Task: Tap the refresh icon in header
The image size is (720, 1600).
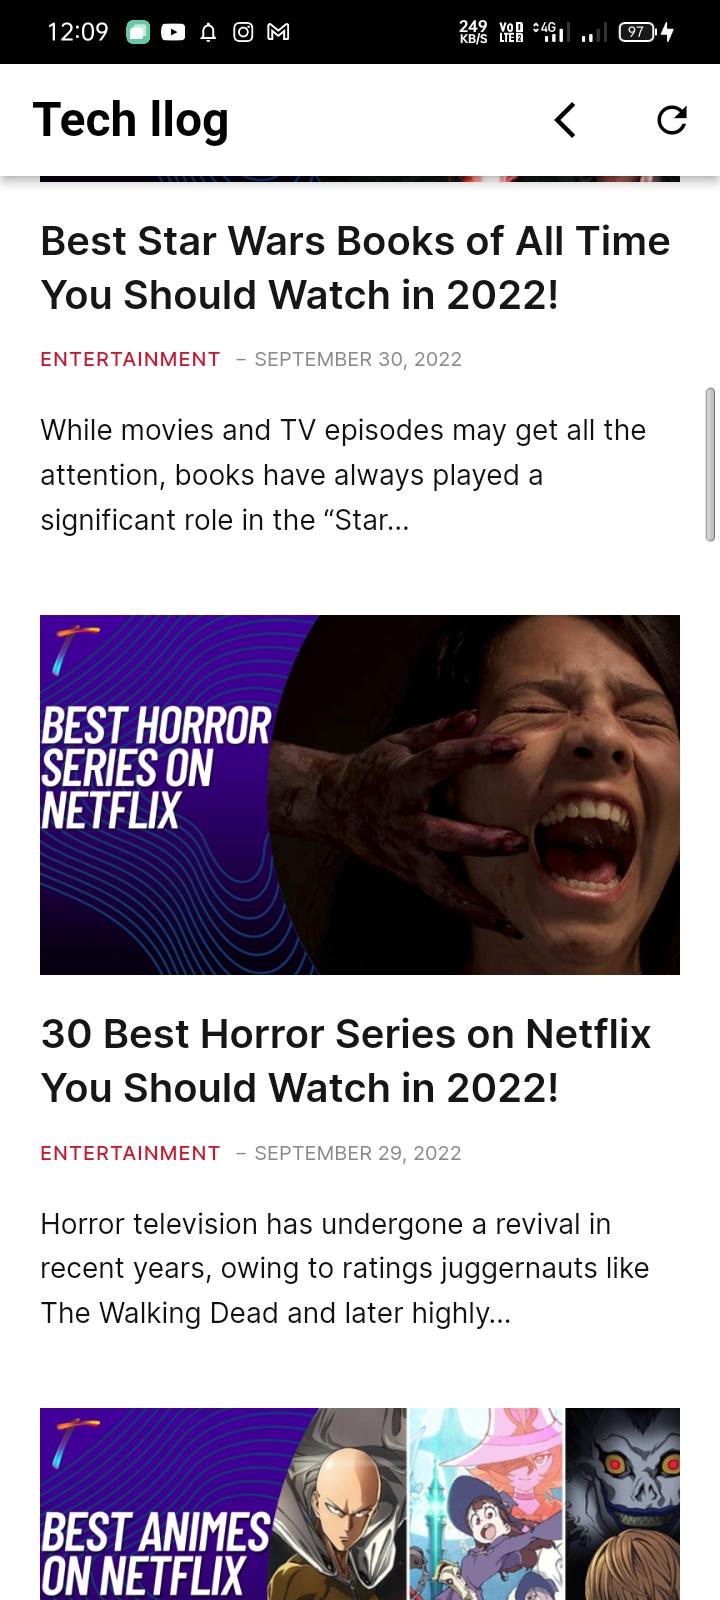Action: [x=672, y=120]
